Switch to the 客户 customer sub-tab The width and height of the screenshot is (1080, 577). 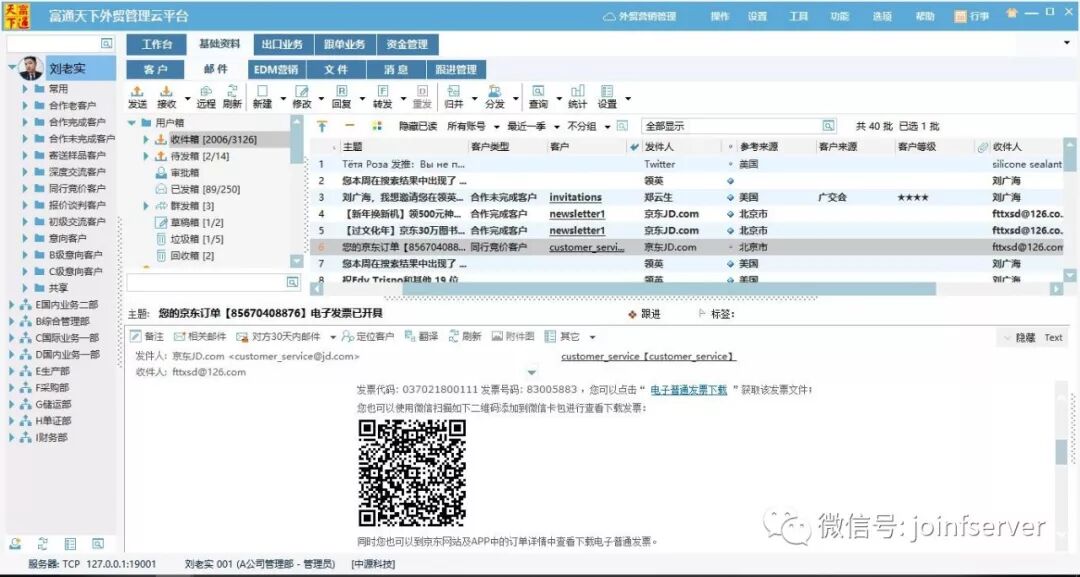tap(156, 70)
